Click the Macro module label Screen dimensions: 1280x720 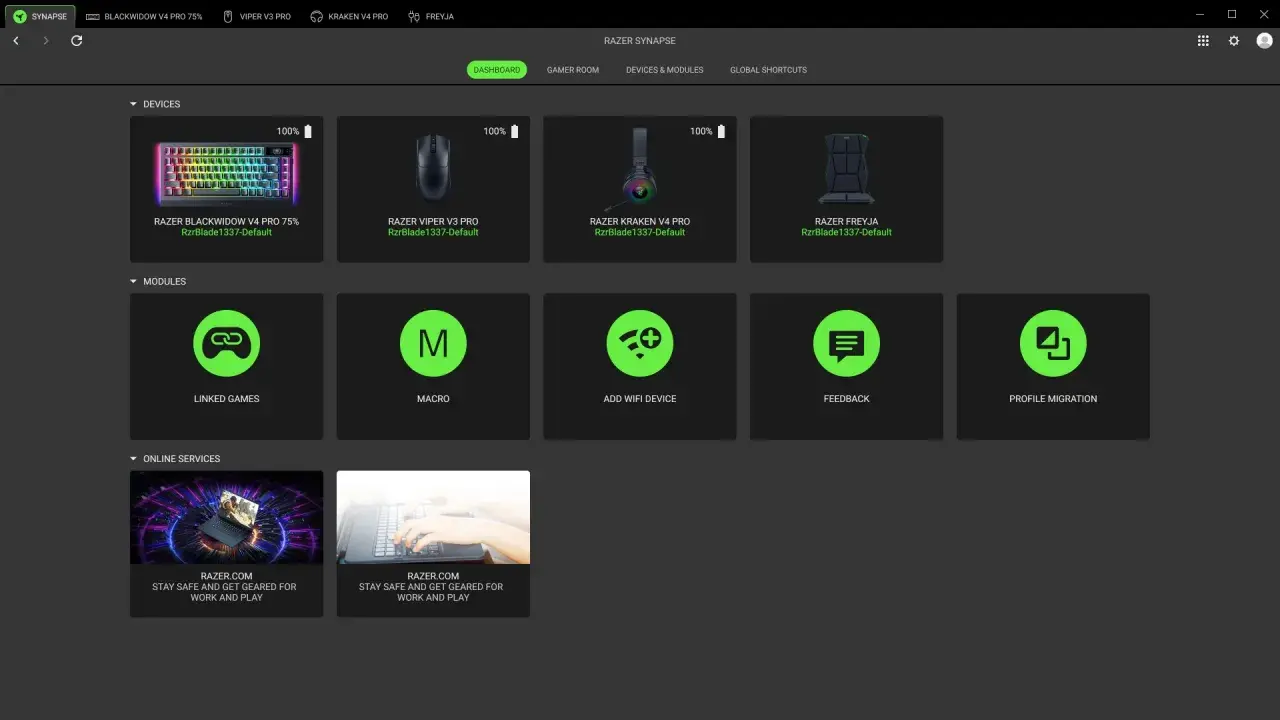click(433, 399)
